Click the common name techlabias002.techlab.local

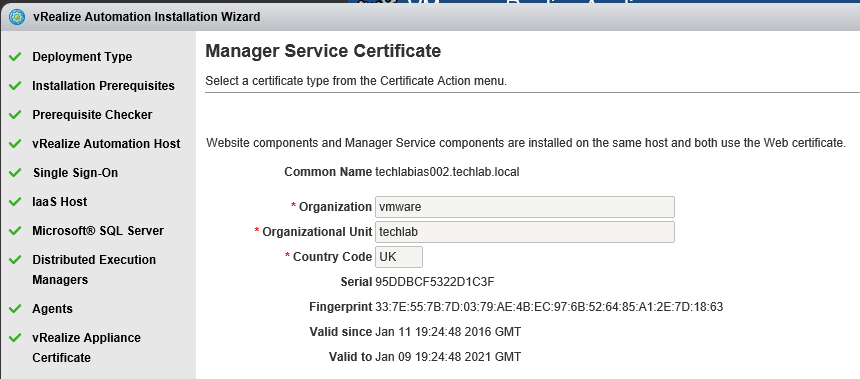[x=447, y=172]
